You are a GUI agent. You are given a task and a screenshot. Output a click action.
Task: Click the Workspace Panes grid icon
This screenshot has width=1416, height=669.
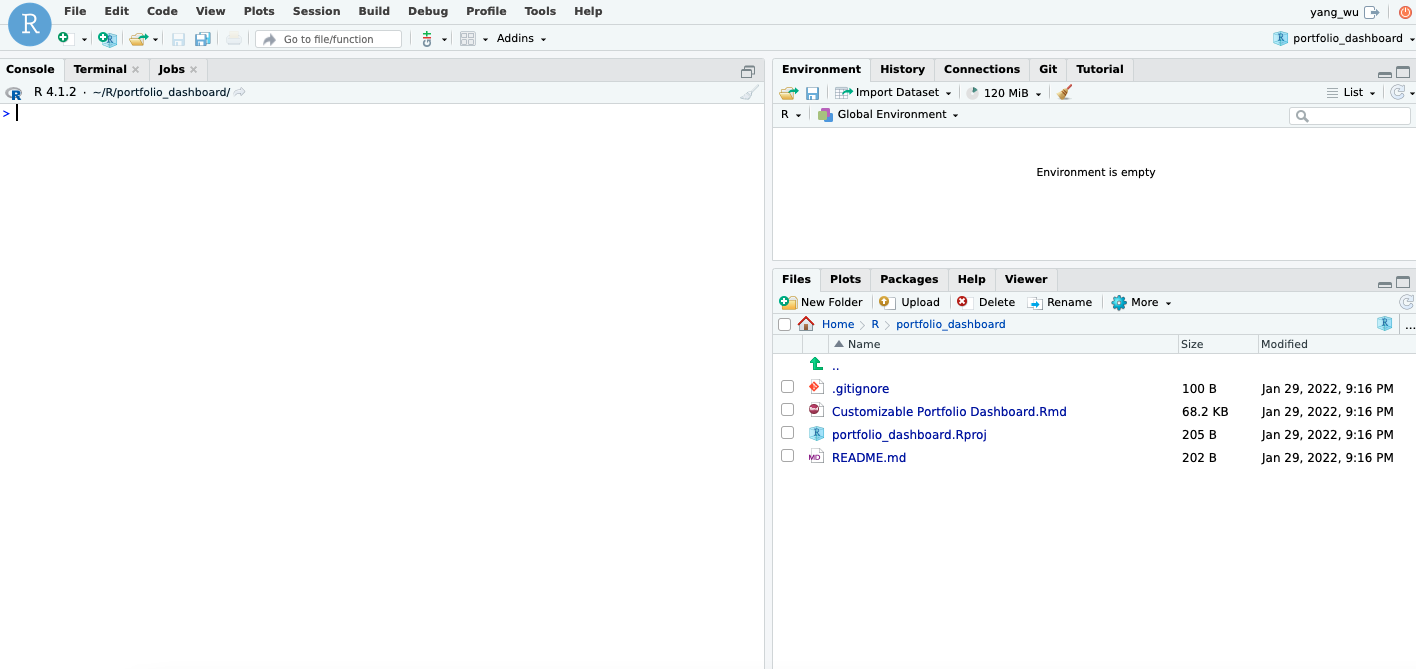point(467,39)
